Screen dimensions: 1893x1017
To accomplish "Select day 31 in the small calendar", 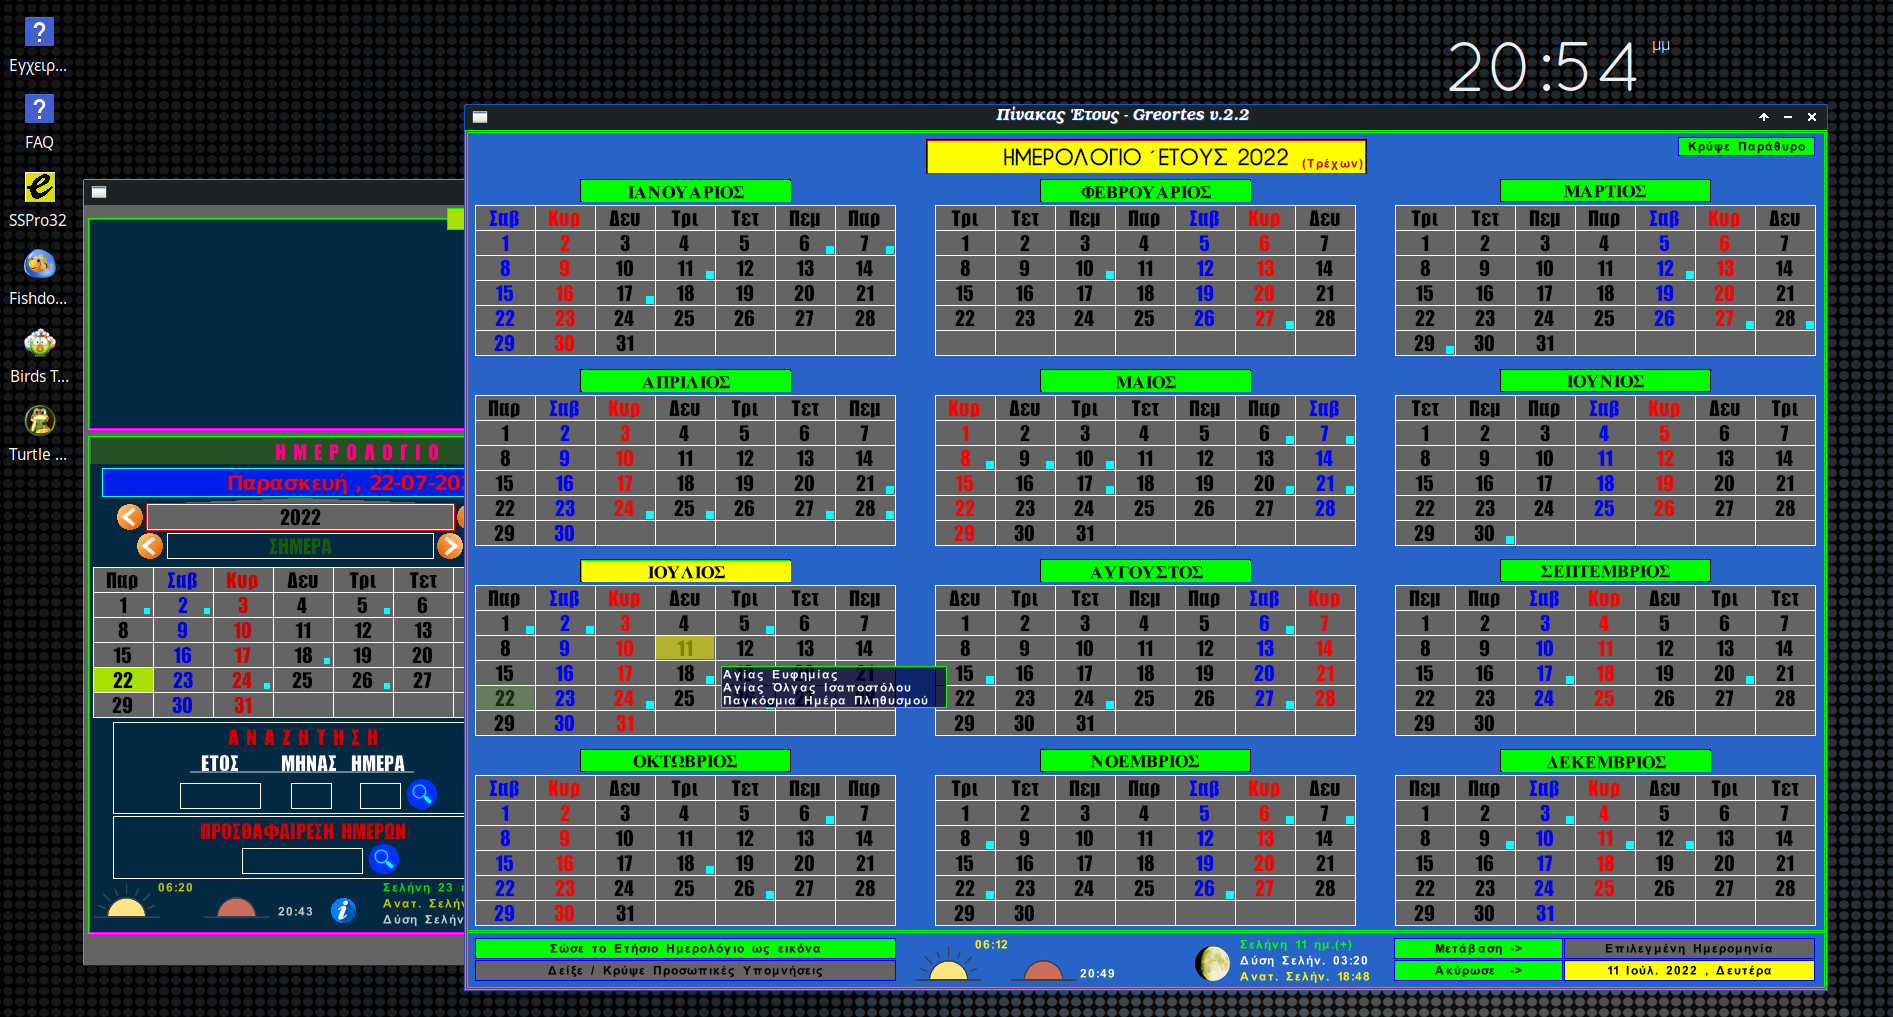I will pyautogui.click(x=243, y=705).
